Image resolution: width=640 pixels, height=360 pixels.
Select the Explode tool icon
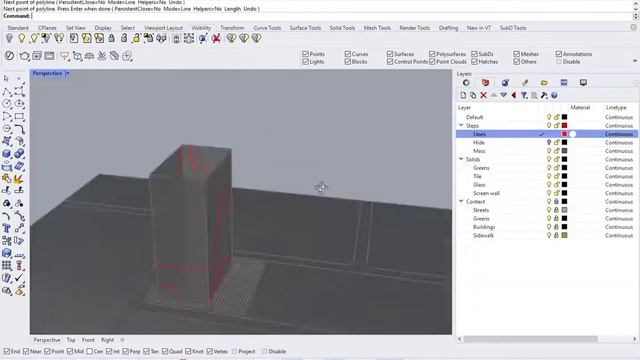coord(18,179)
